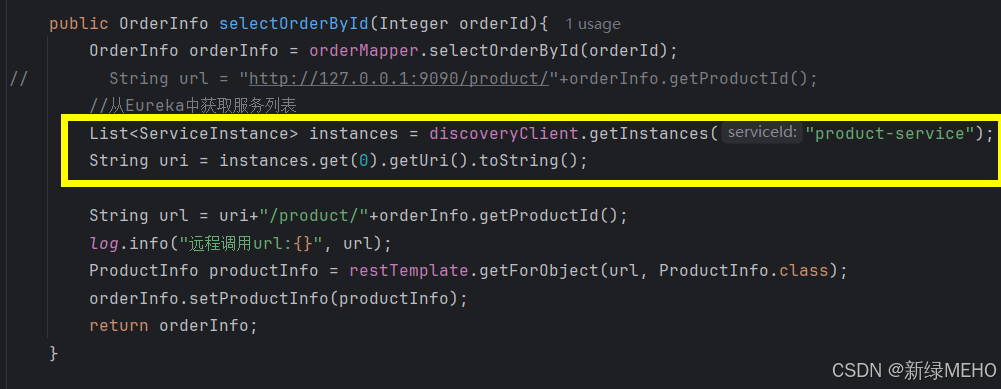
Task: Click the List<ServiceInstance> type declaration
Action: click(194, 133)
